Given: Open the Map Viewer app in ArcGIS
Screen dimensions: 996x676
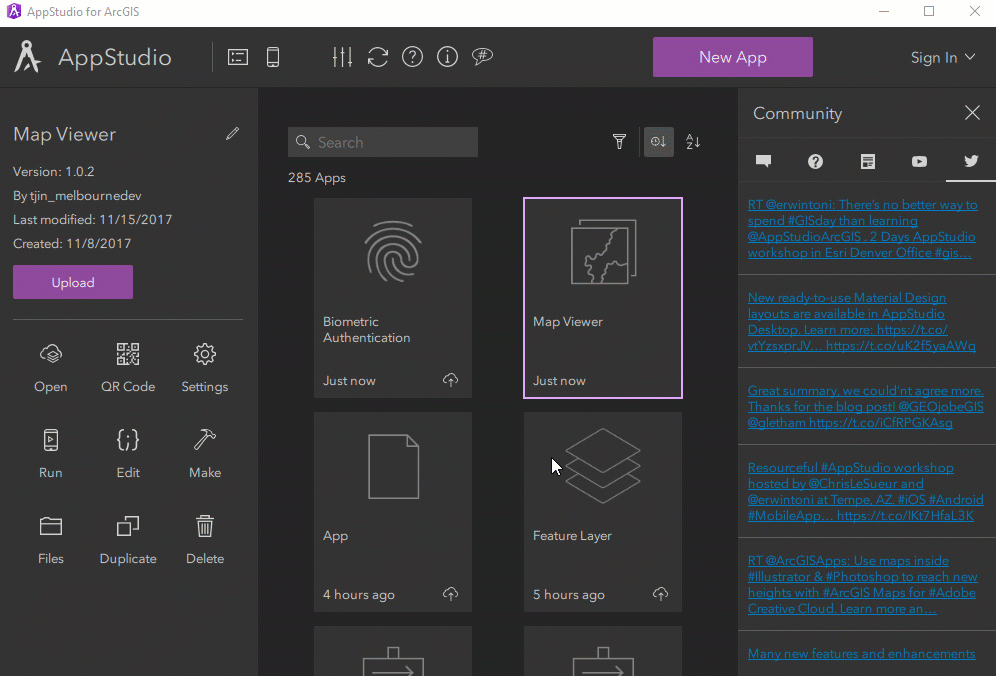Looking at the screenshot, I should point(51,368).
